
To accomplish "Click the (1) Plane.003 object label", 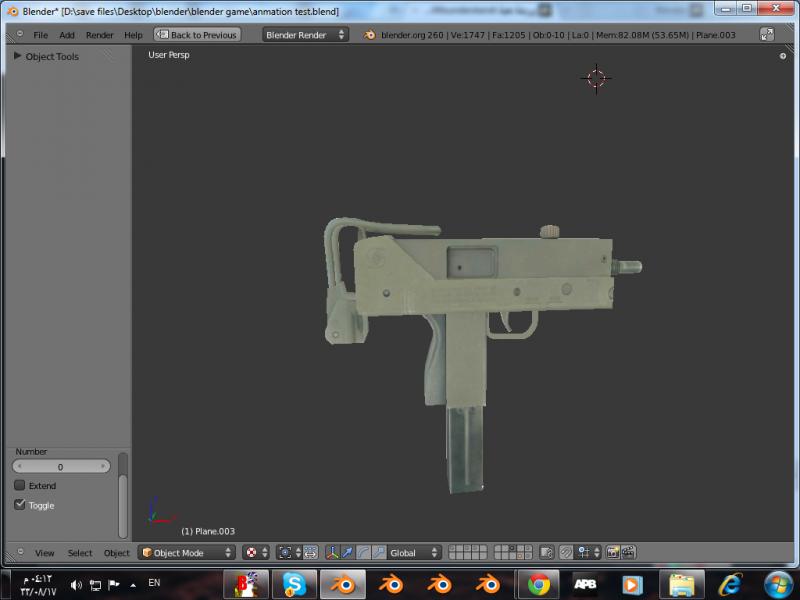I will 208,531.
